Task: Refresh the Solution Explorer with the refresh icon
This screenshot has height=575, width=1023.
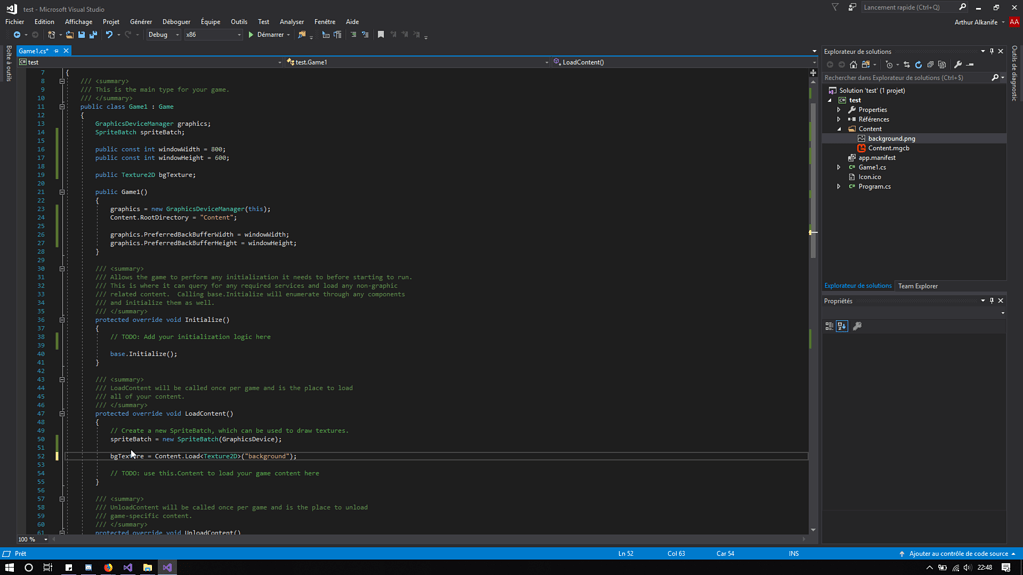Action: pyautogui.click(x=918, y=65)
